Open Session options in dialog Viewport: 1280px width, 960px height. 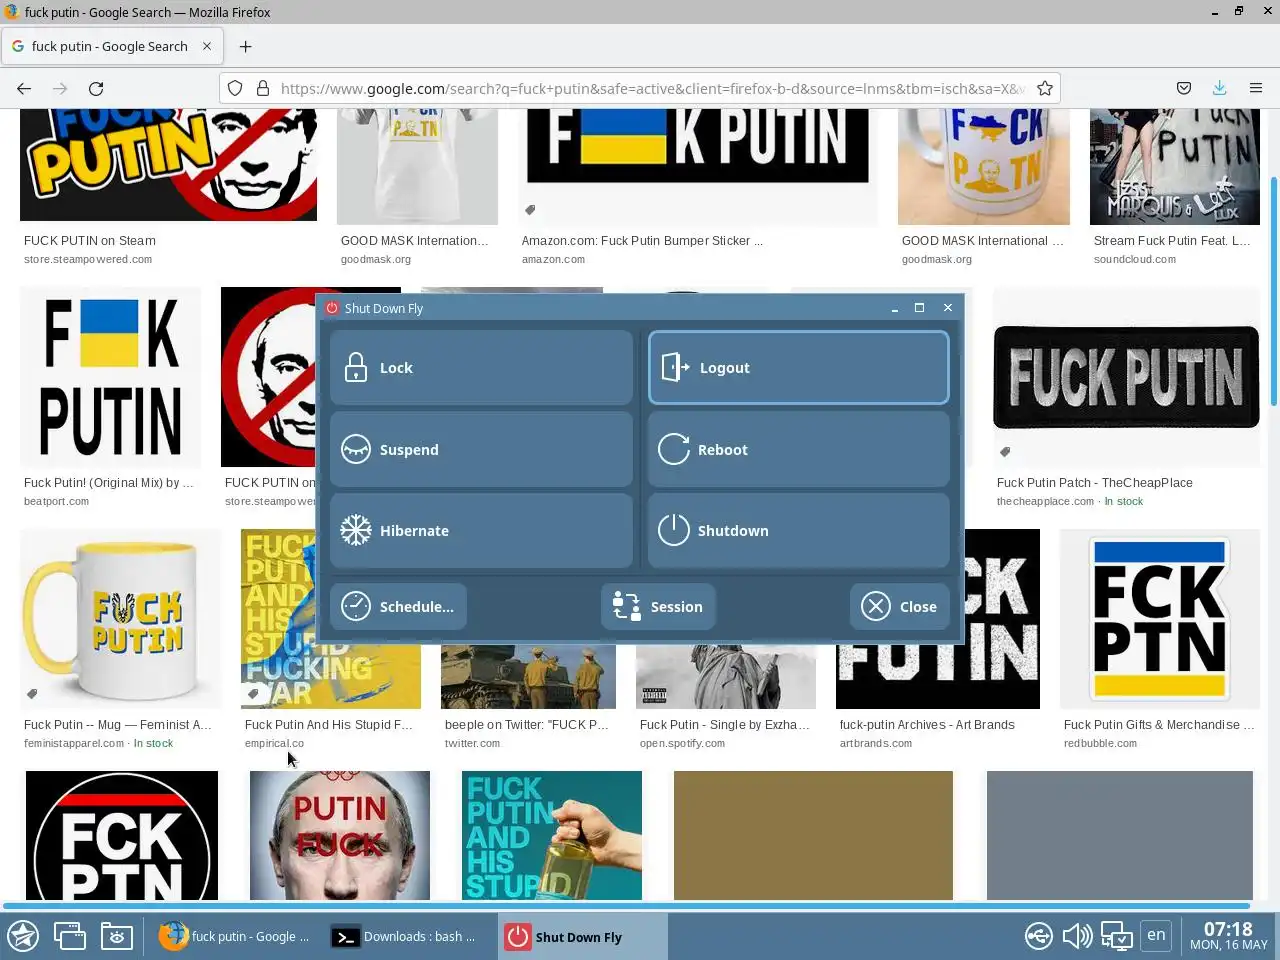(658, 607)
